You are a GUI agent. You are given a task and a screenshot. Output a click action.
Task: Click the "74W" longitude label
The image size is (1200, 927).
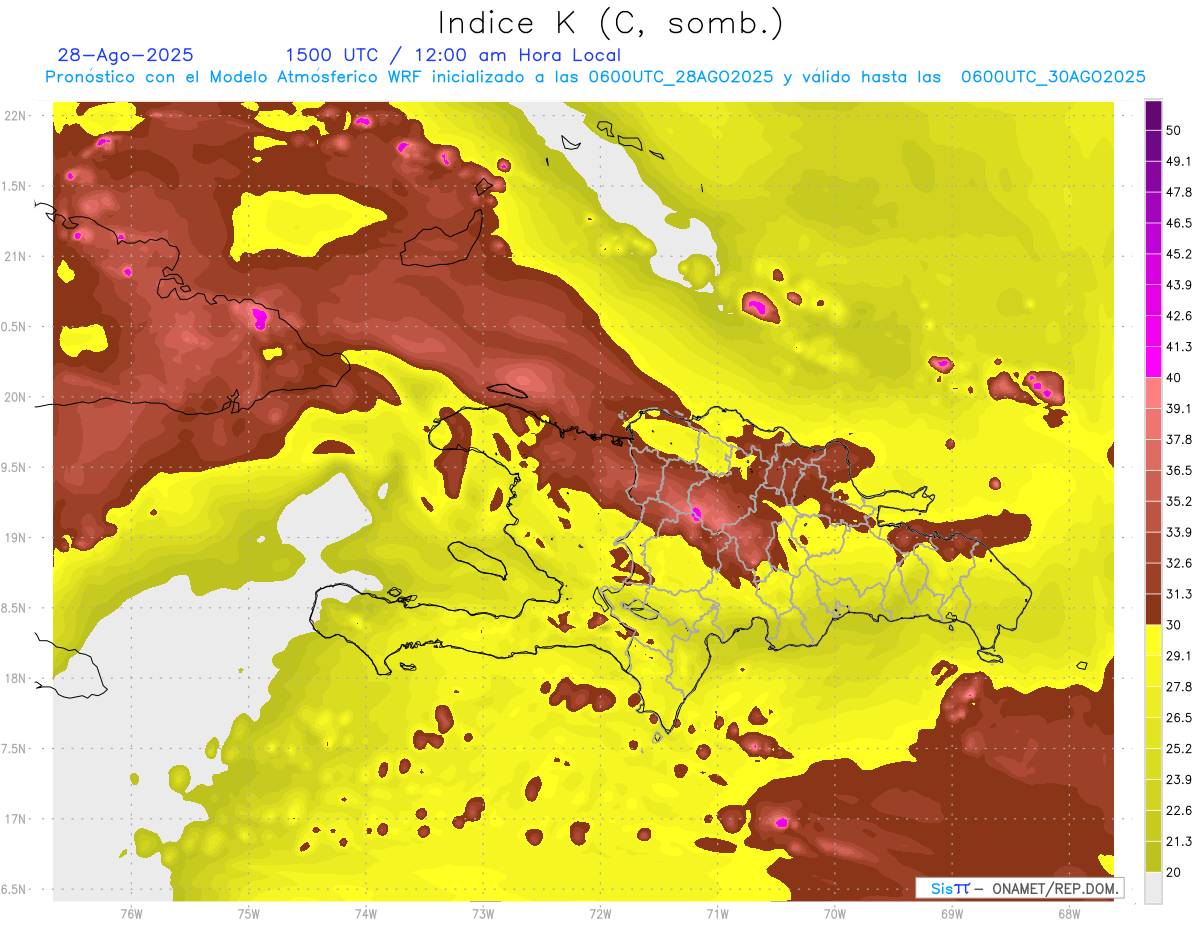366,913
